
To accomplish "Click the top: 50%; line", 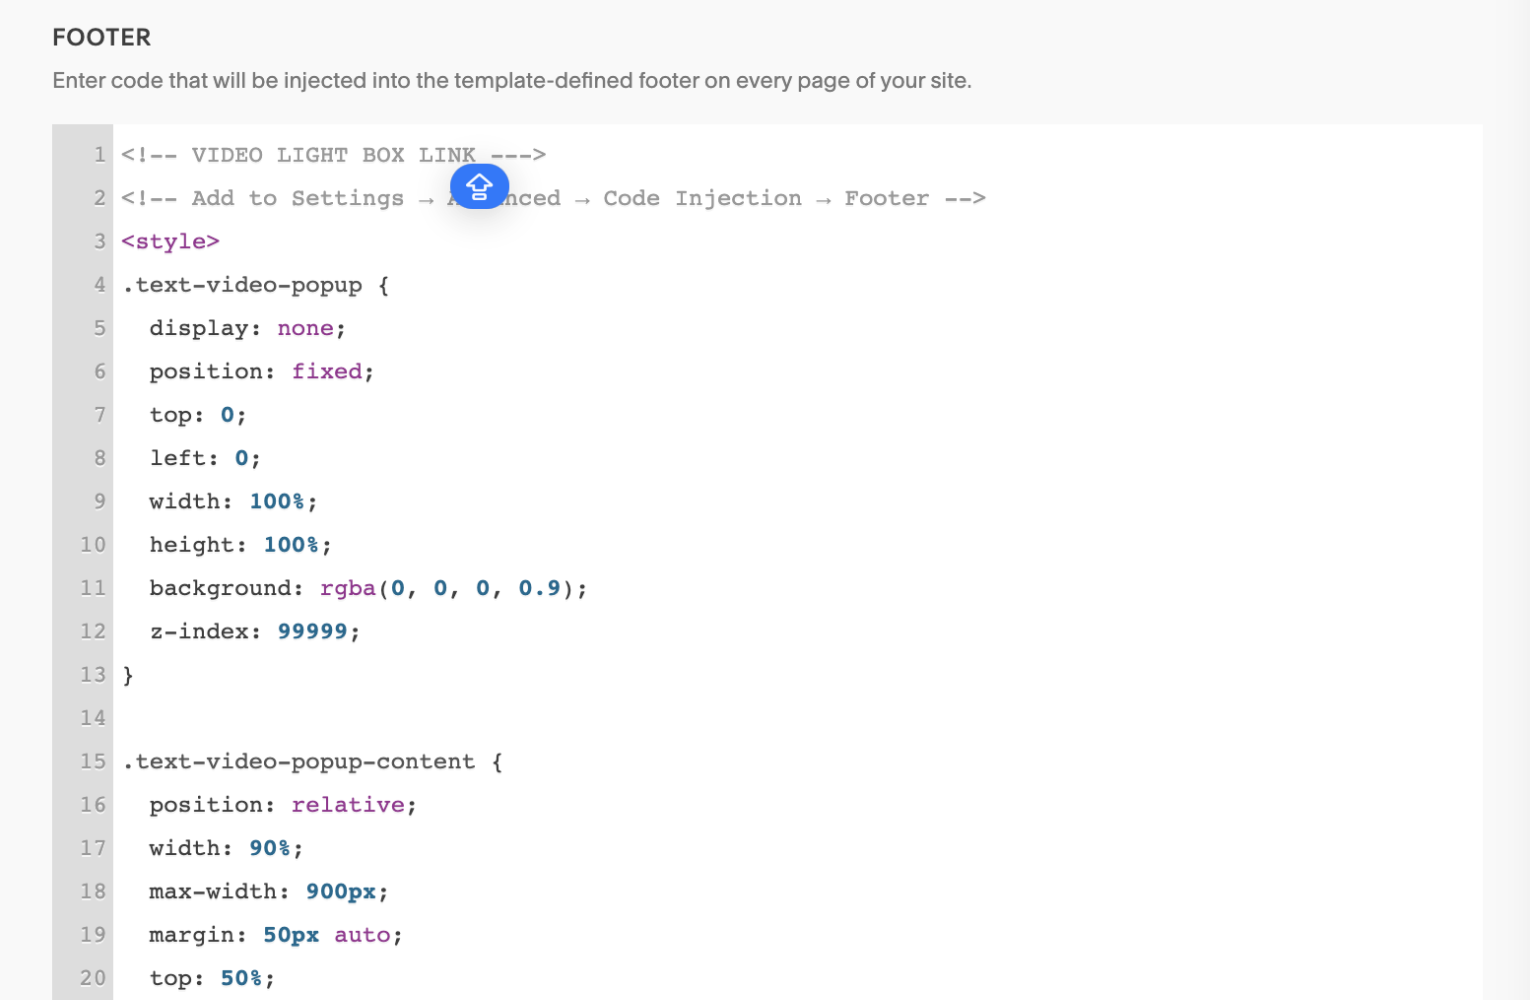I will [x=212, y=978].
